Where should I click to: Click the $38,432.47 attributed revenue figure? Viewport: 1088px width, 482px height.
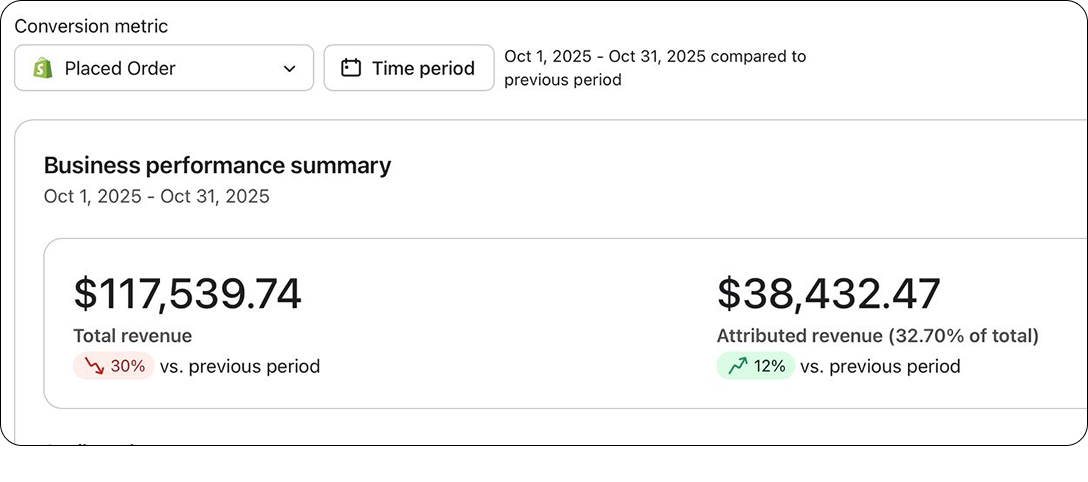[828, 293]
